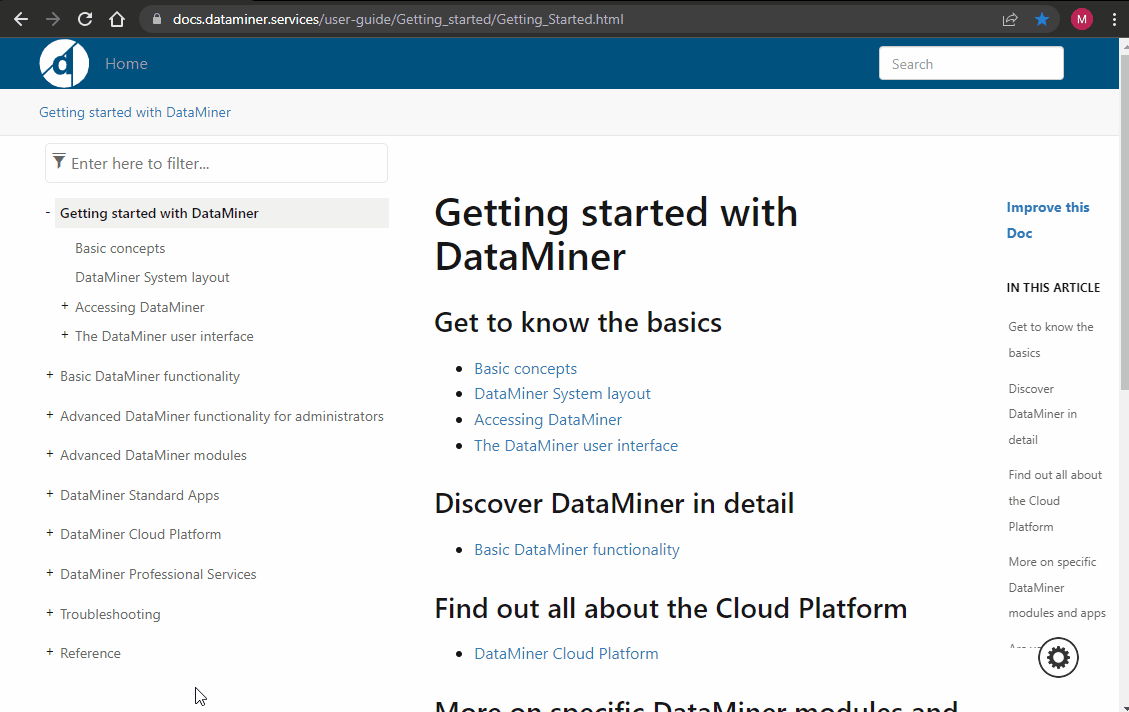The image size is (1129, 712).
Task: Click 'Improve this Doc' link
Action: click(1048, 220)
